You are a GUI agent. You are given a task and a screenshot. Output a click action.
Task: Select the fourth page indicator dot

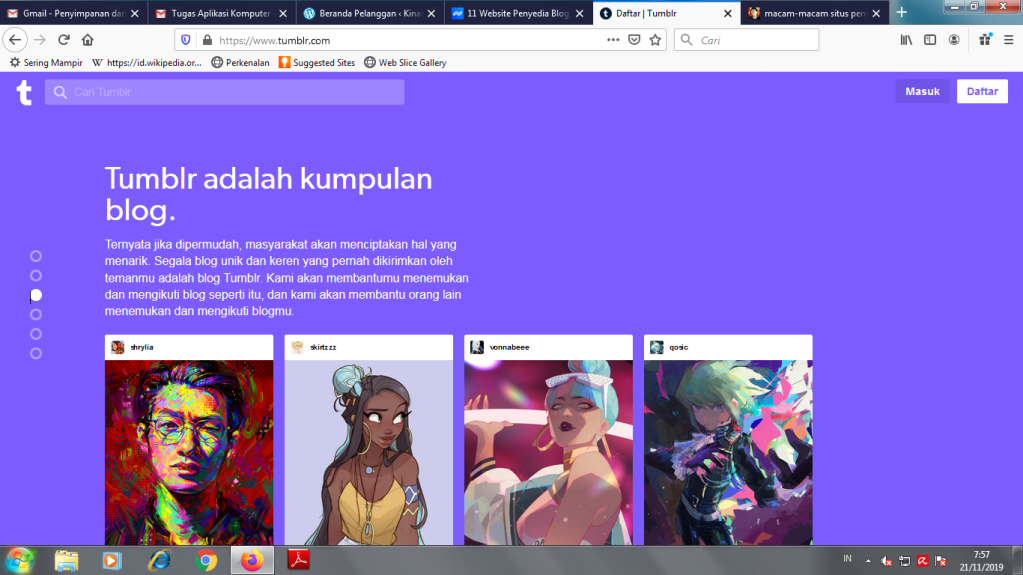click(x=36, y=314)
